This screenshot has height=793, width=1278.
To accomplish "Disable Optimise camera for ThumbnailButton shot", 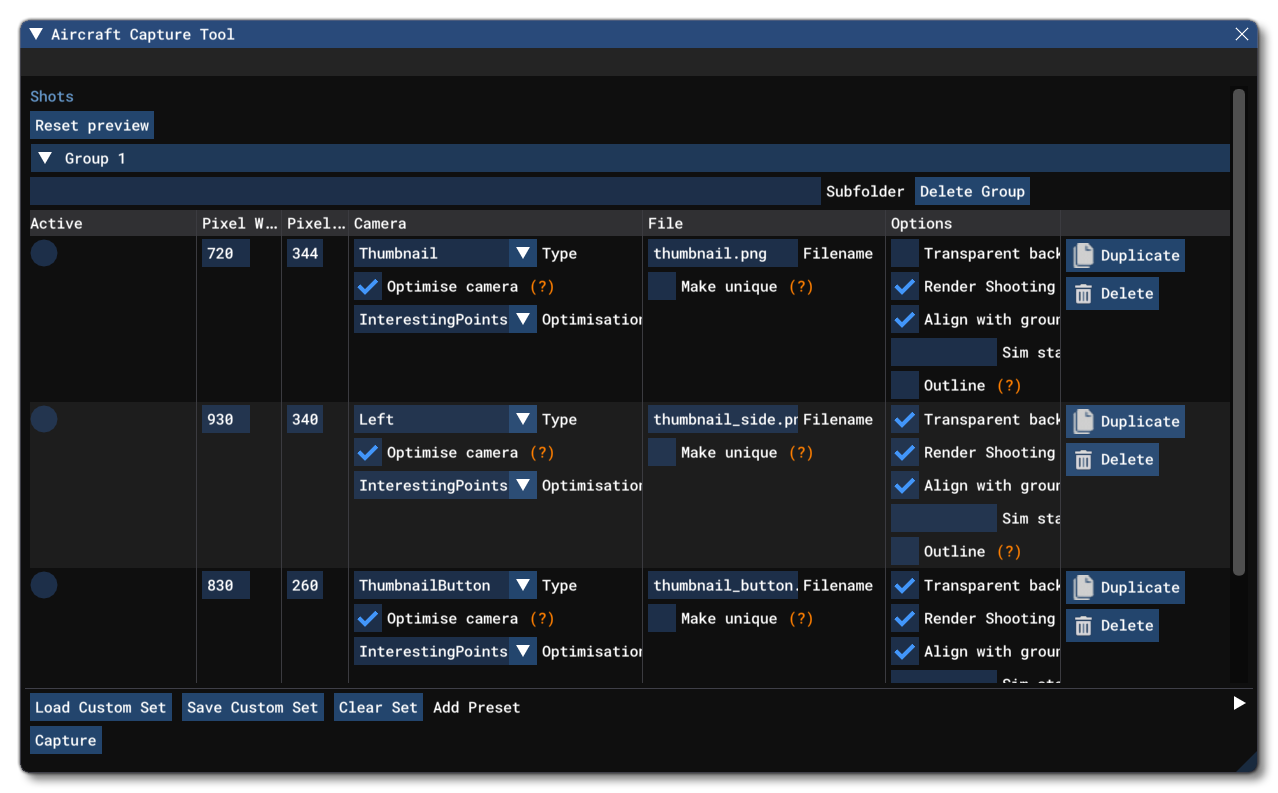I will 368,619.
